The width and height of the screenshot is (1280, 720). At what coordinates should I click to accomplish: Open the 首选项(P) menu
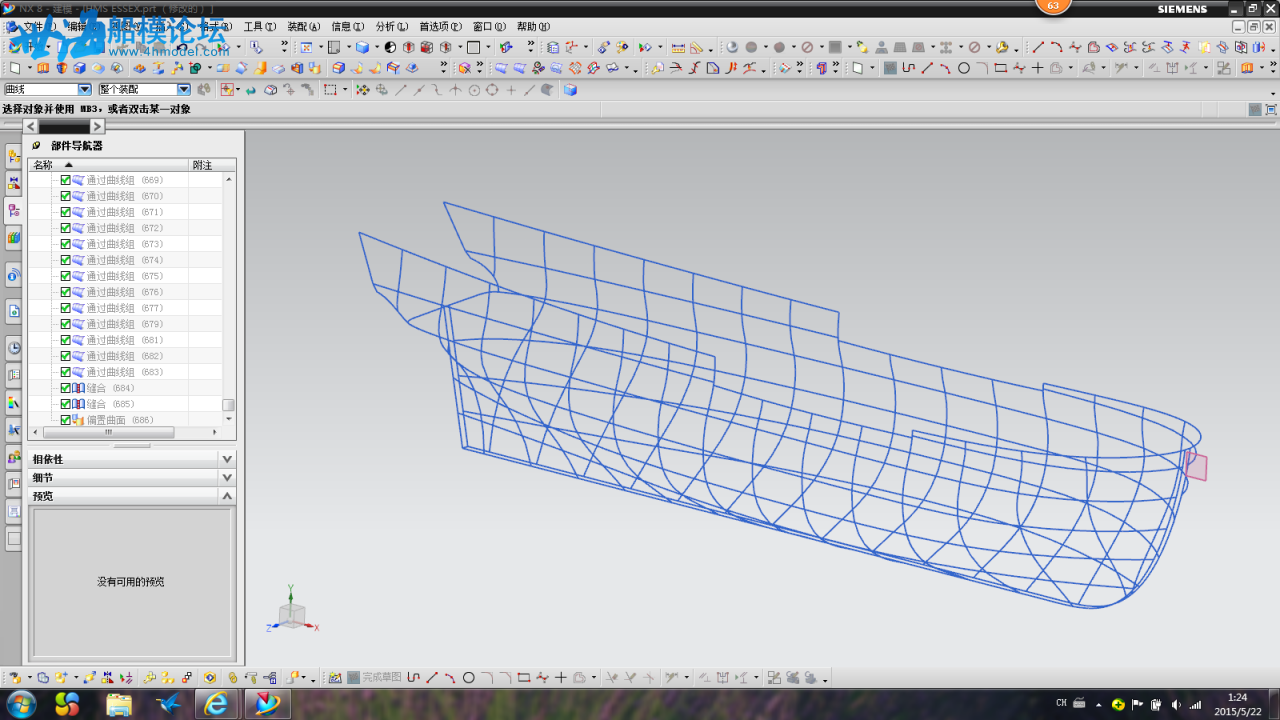440,27
